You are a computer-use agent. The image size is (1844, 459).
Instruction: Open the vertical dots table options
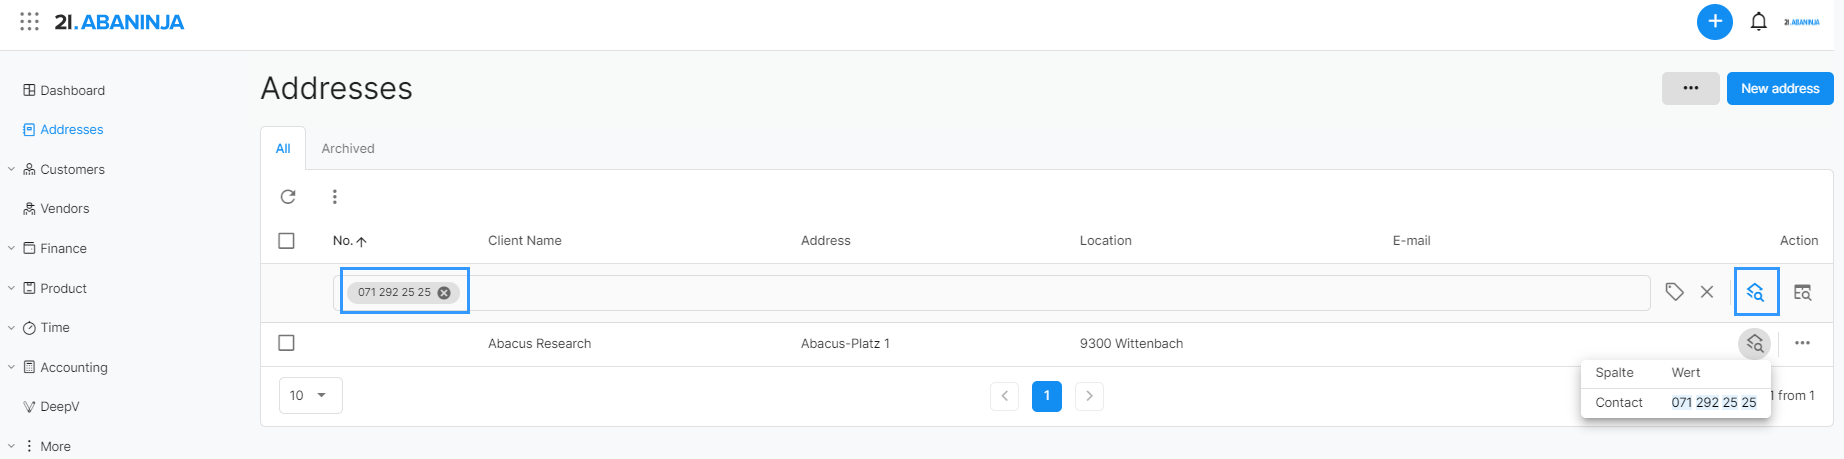[334, 197]
